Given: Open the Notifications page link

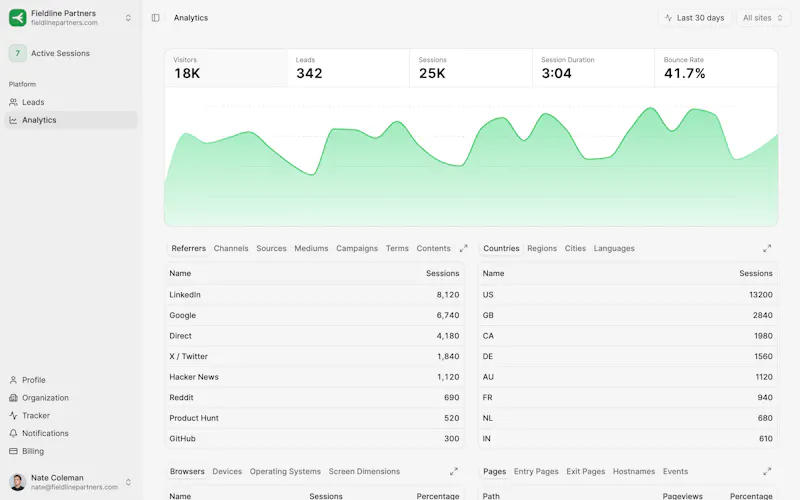Looking at the screenshot, I should coord(71,433).
